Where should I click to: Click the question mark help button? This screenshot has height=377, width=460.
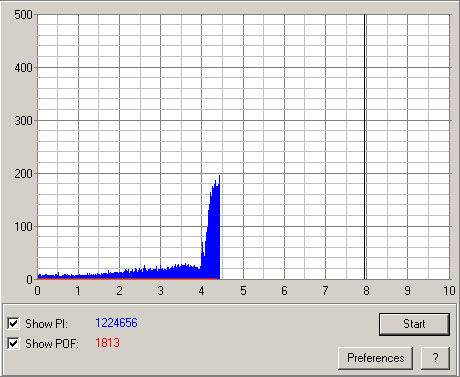pos(435,358)
